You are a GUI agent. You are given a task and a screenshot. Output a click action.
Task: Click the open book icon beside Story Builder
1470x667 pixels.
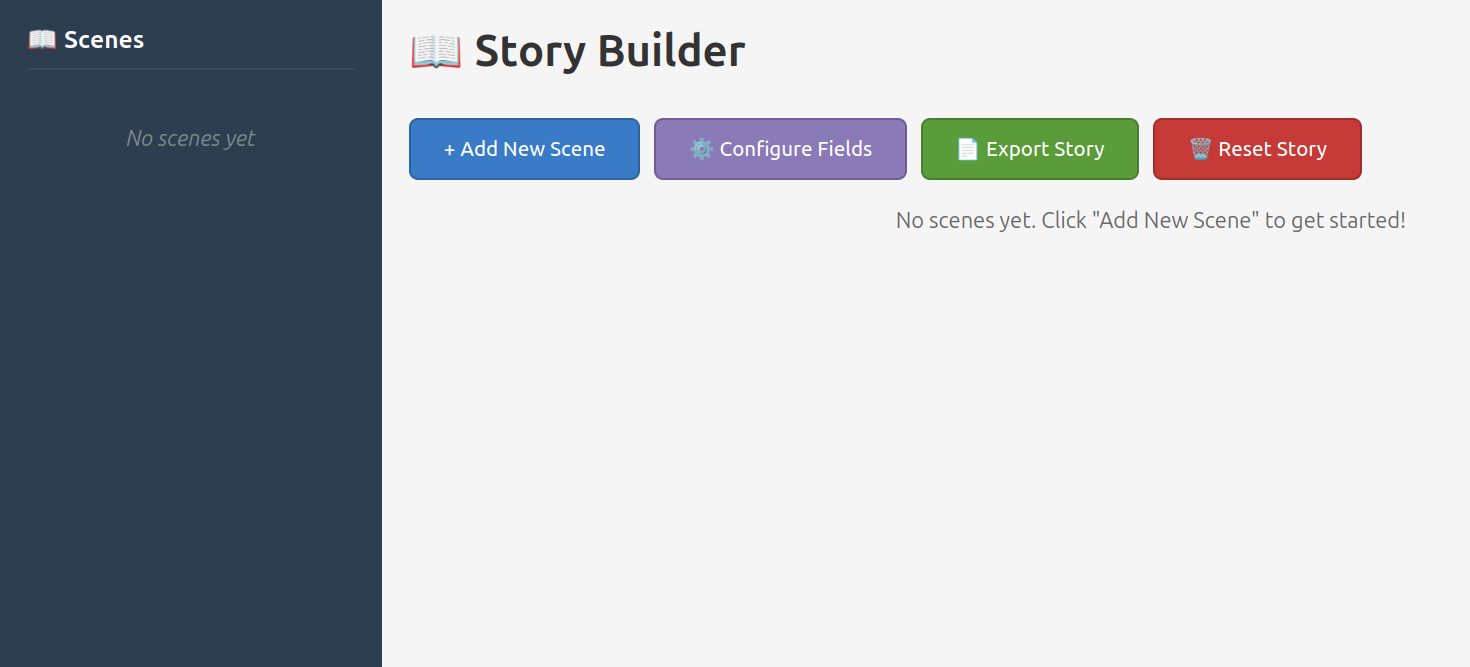(x=436, y=51)
